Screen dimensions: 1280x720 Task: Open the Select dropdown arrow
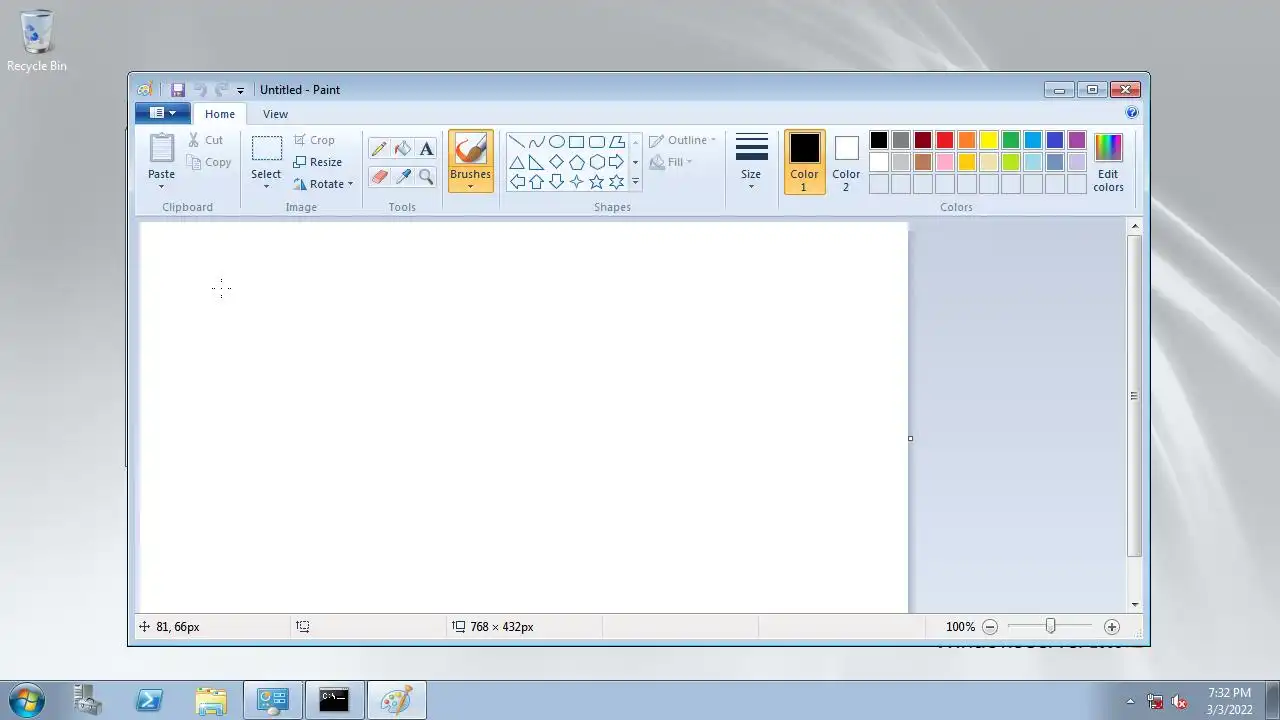266,187
